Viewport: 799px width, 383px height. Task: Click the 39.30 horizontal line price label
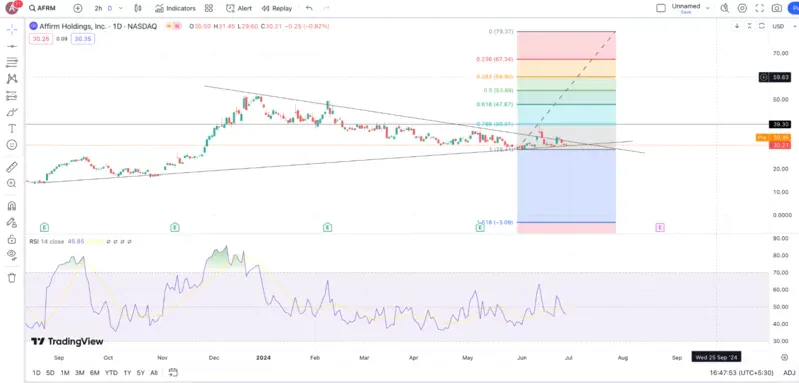click(x=781, y=124)
